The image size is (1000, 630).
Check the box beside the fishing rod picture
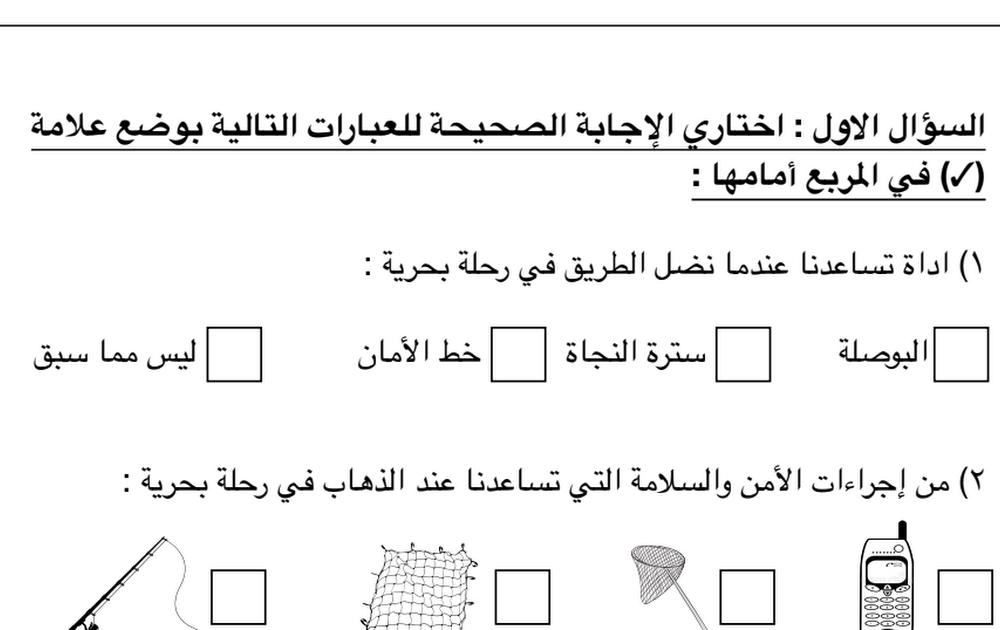pos(239,597)
